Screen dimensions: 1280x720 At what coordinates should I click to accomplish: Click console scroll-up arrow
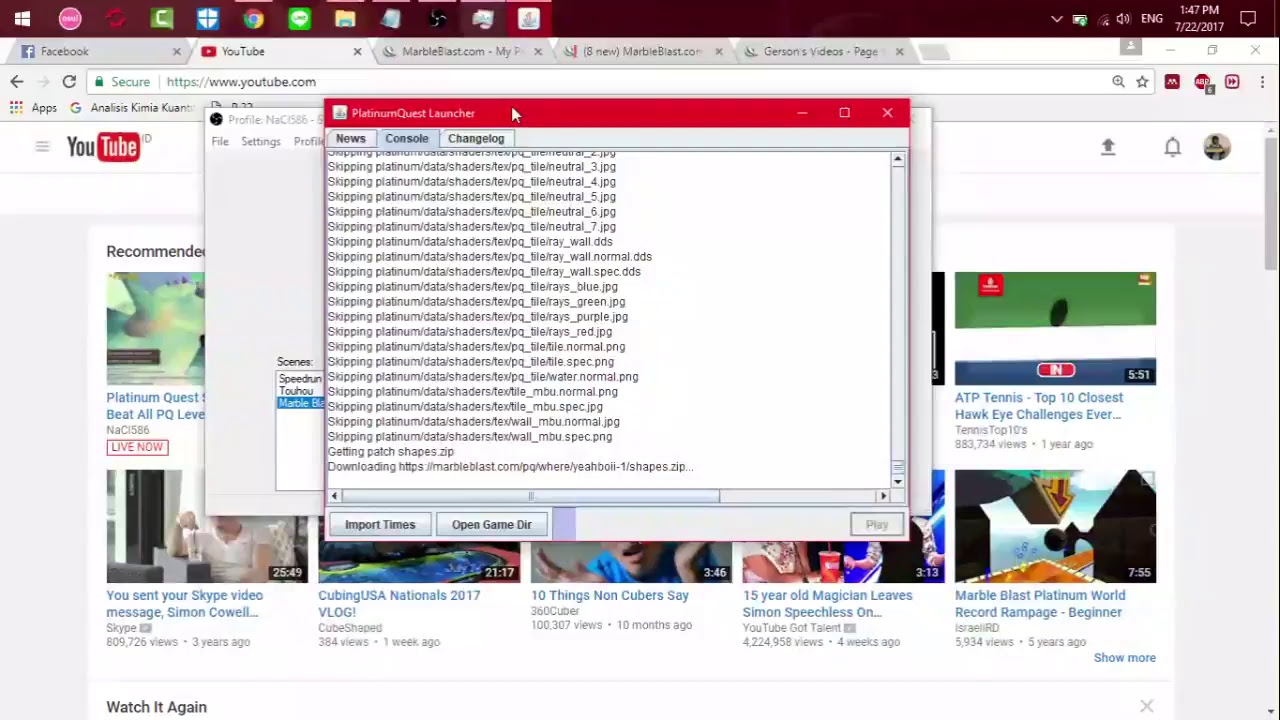[898, 160]
